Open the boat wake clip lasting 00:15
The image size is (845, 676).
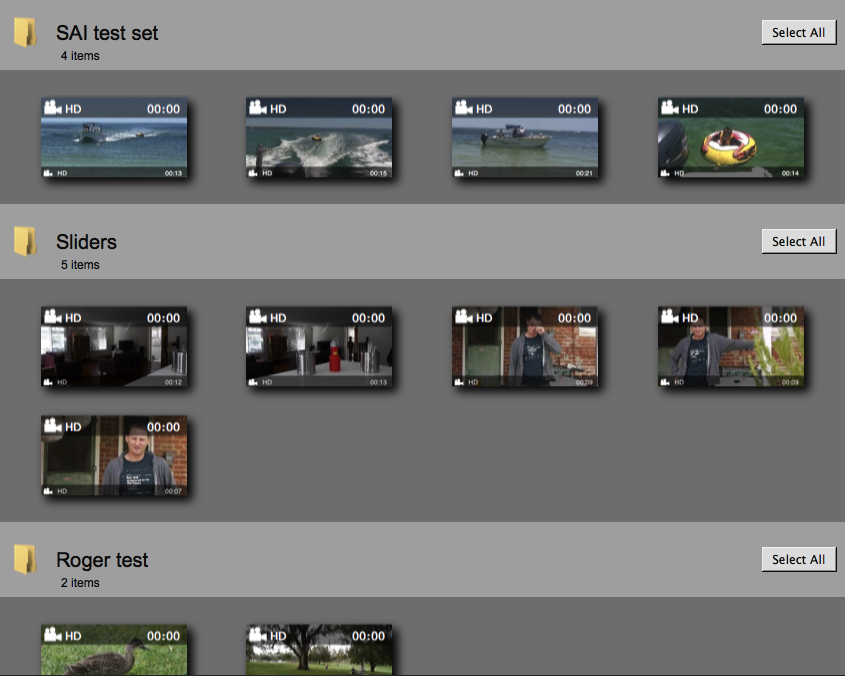click(319, 138)
